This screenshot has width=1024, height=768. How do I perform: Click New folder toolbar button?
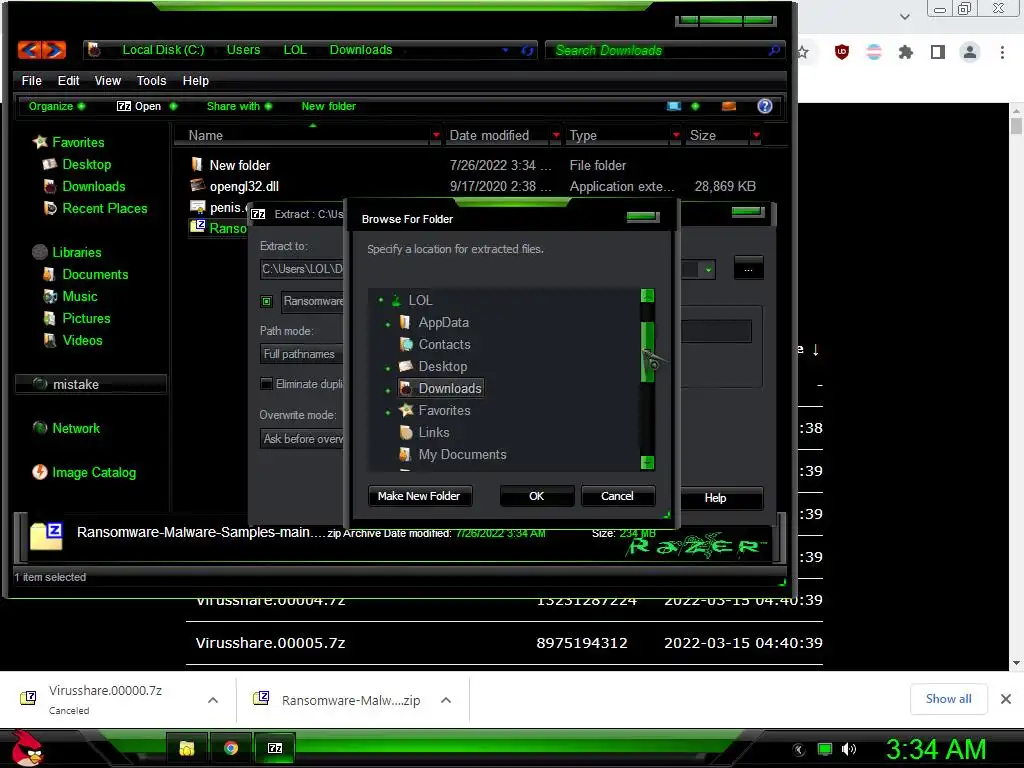[328, 106]
